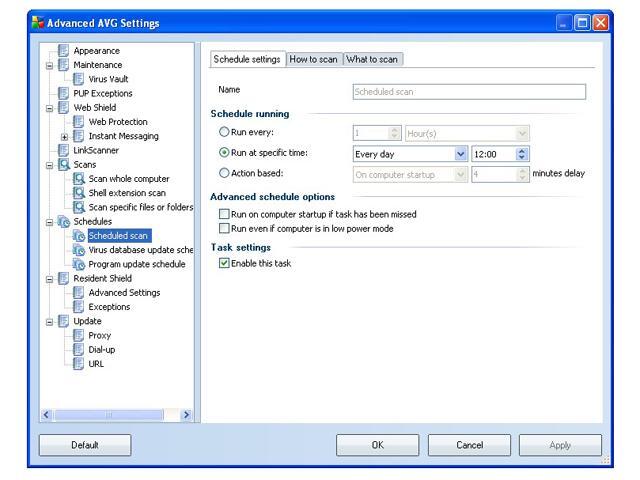Click the tree horizontal scrollbar thumb

pos(109,415)
